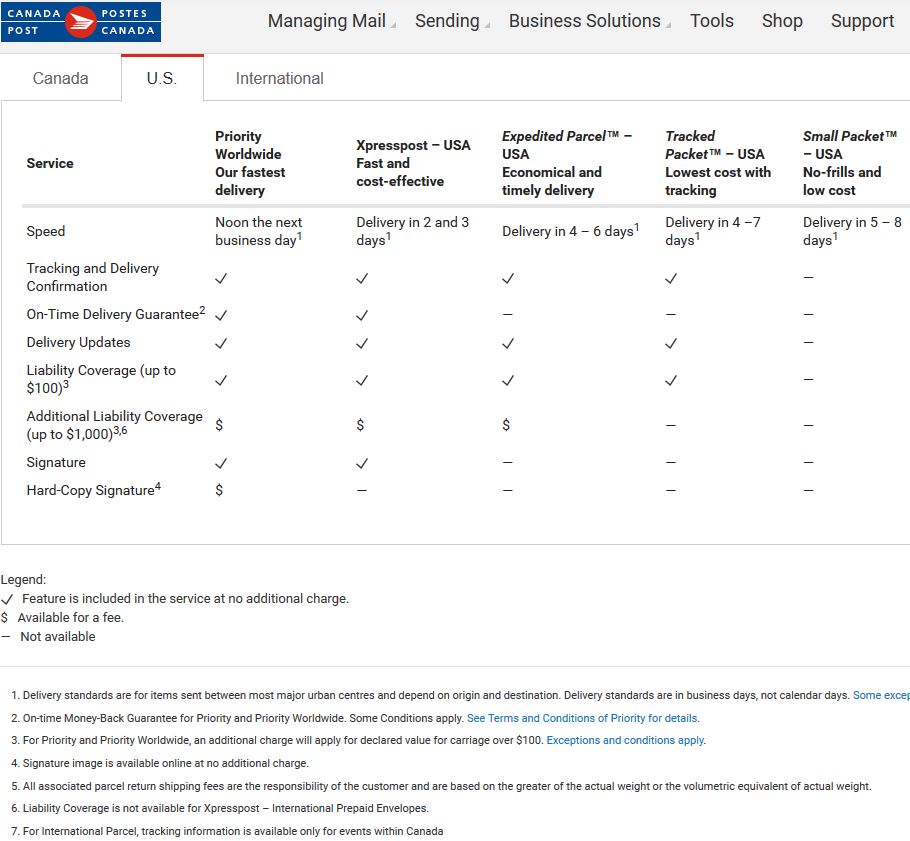The image size is (910, 841).
Task: Click the Priority Worldwide column header
Action: pyautogui.click(x=250, y=163)
